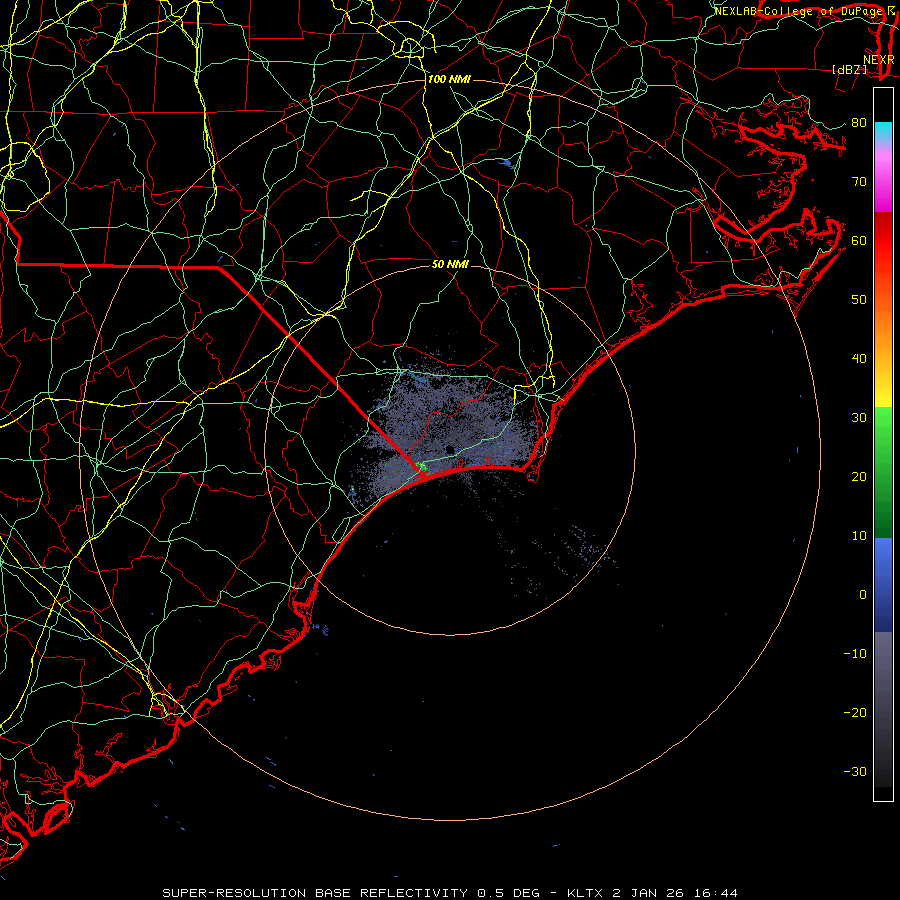Click the 60 value on color scale
This screenshot has width=900, height=900.
pos(859,241)
